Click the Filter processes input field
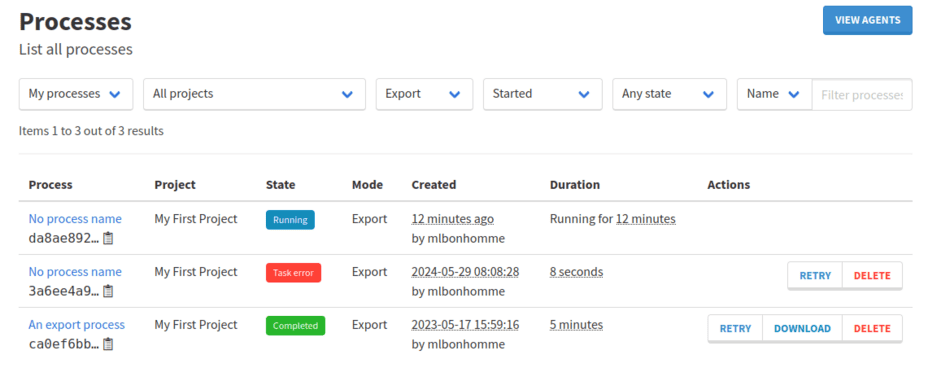928x368 pixels. point(862,95)
